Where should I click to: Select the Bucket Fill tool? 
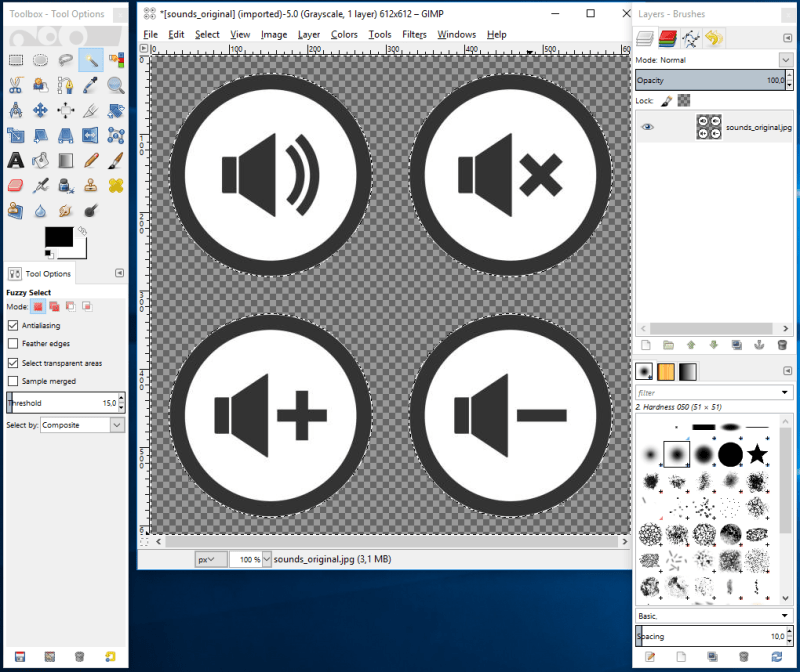(41, 160)
